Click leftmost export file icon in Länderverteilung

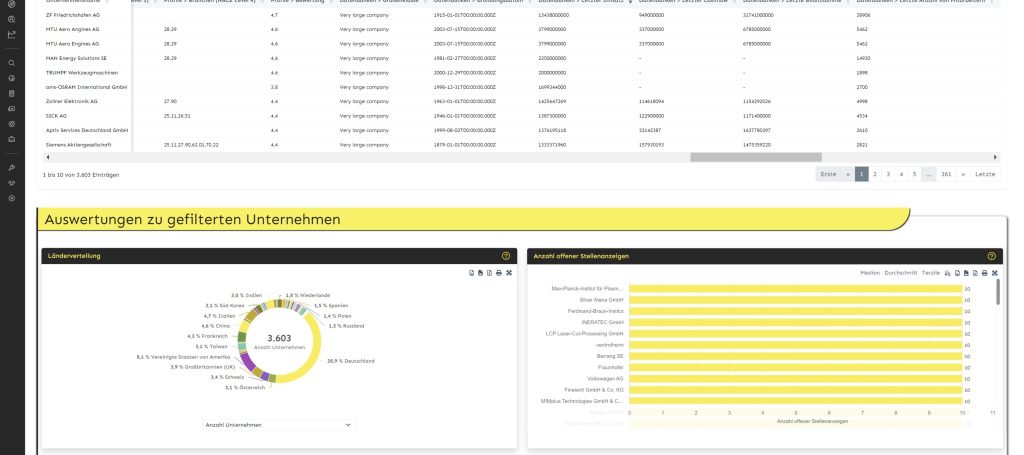472,273
